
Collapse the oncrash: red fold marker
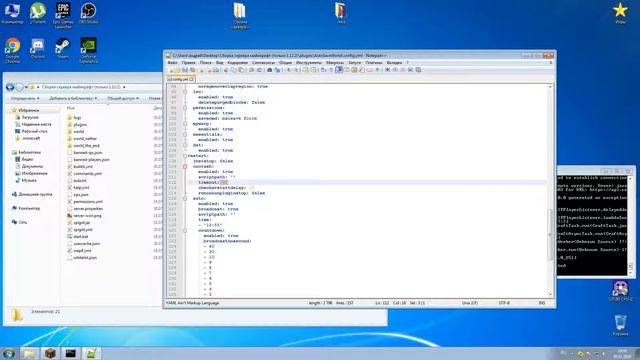(185, 167)
